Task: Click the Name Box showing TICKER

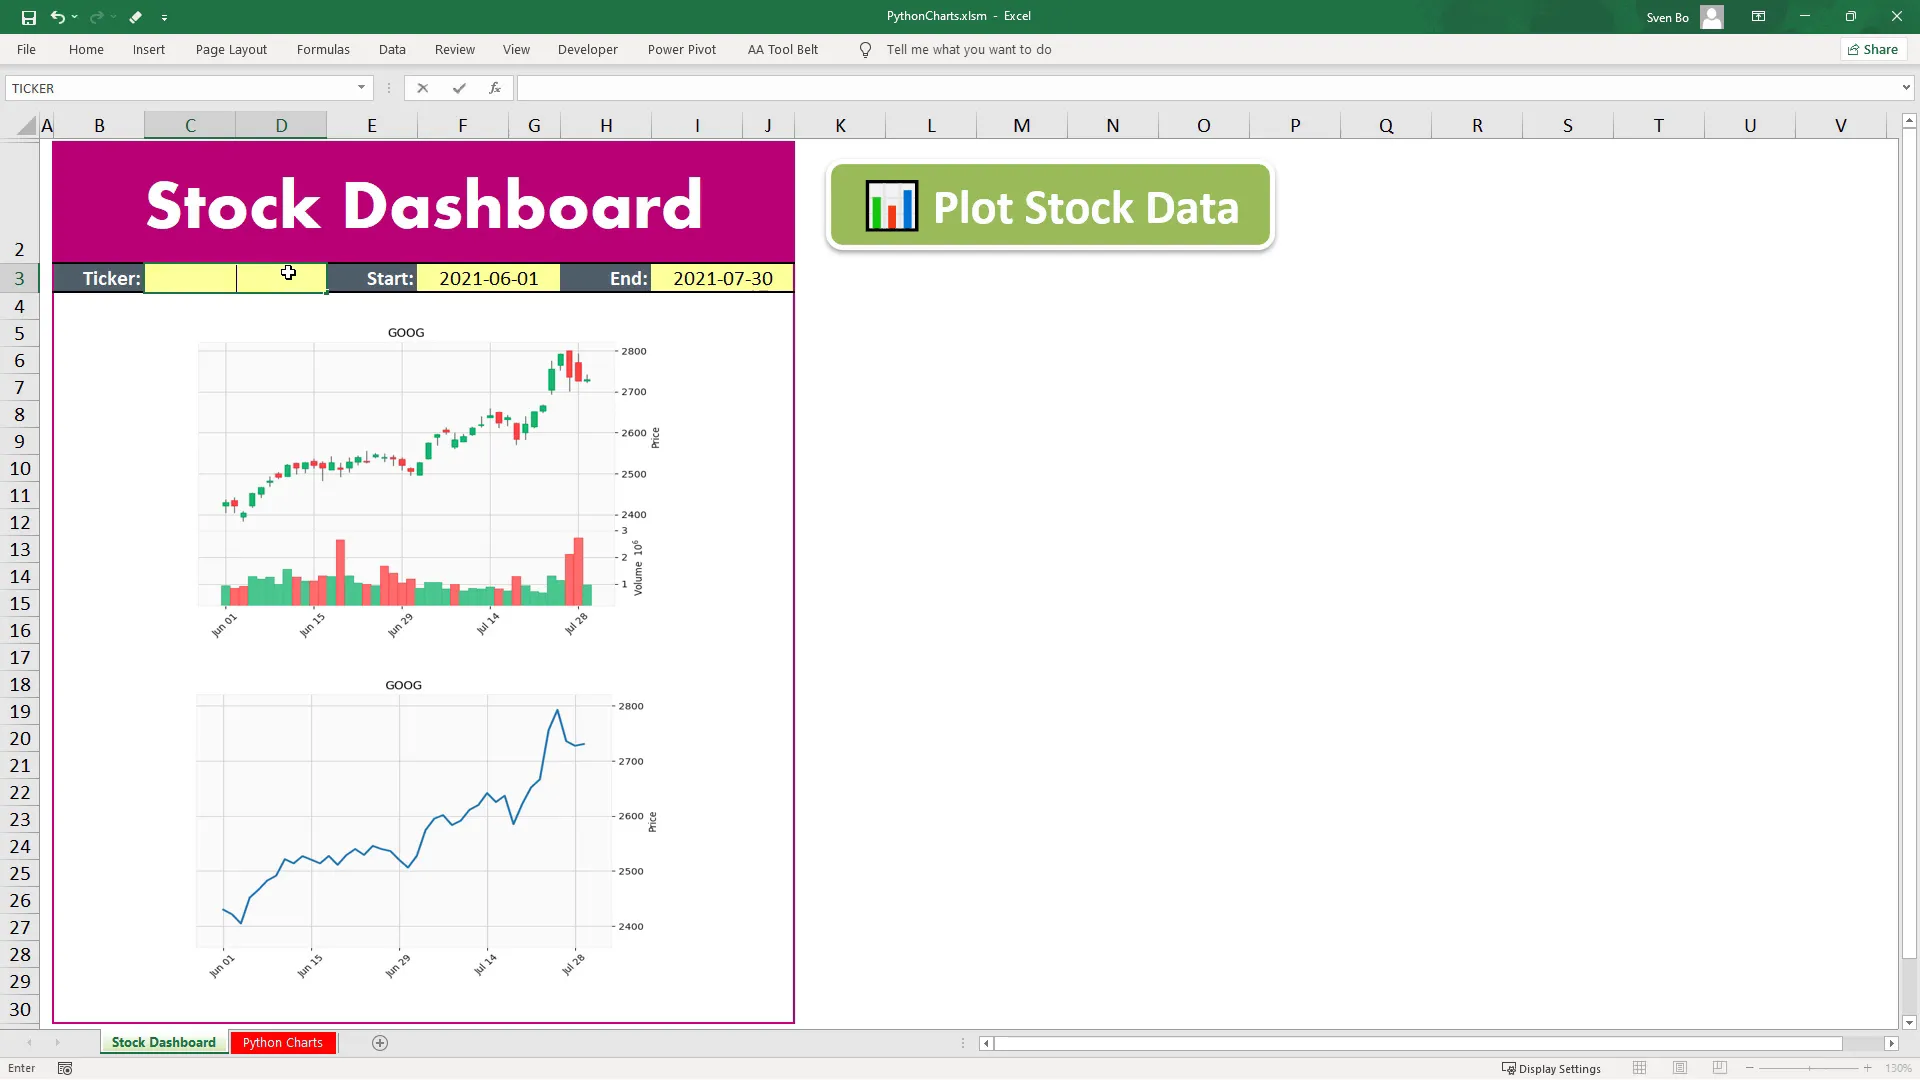Action: pos(180,88)
